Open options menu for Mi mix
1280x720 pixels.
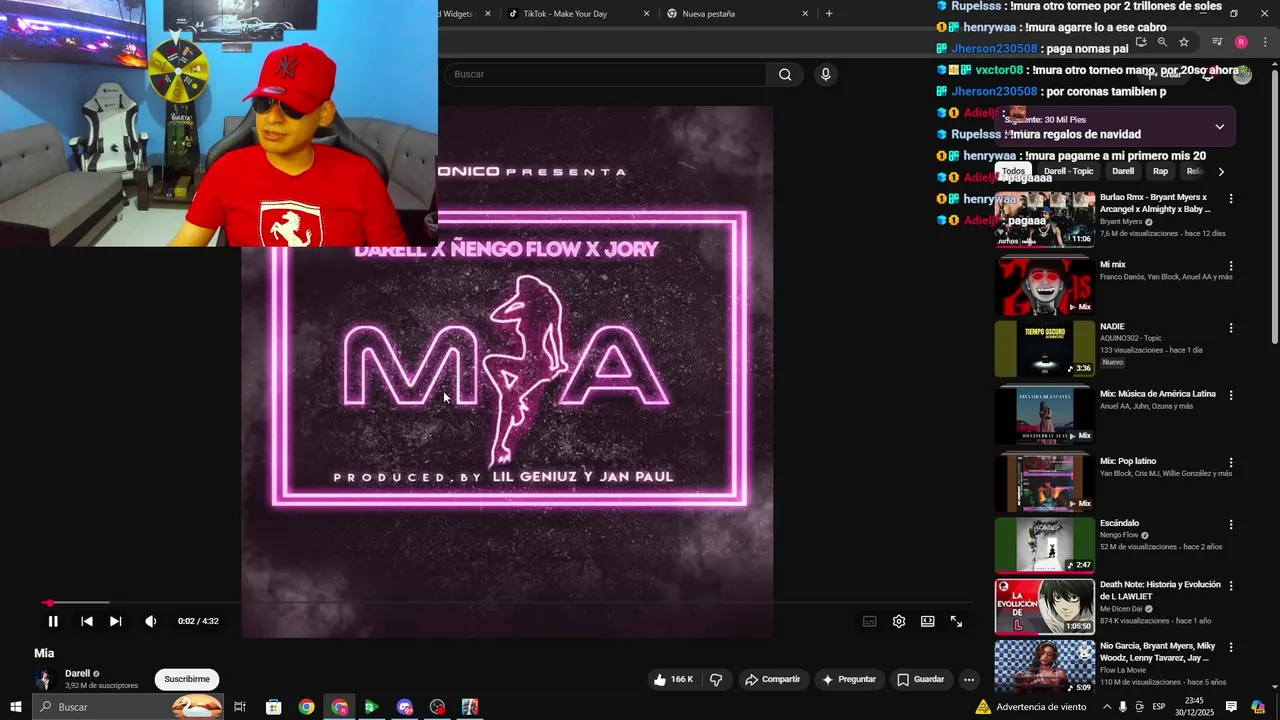click(1231, 266)
